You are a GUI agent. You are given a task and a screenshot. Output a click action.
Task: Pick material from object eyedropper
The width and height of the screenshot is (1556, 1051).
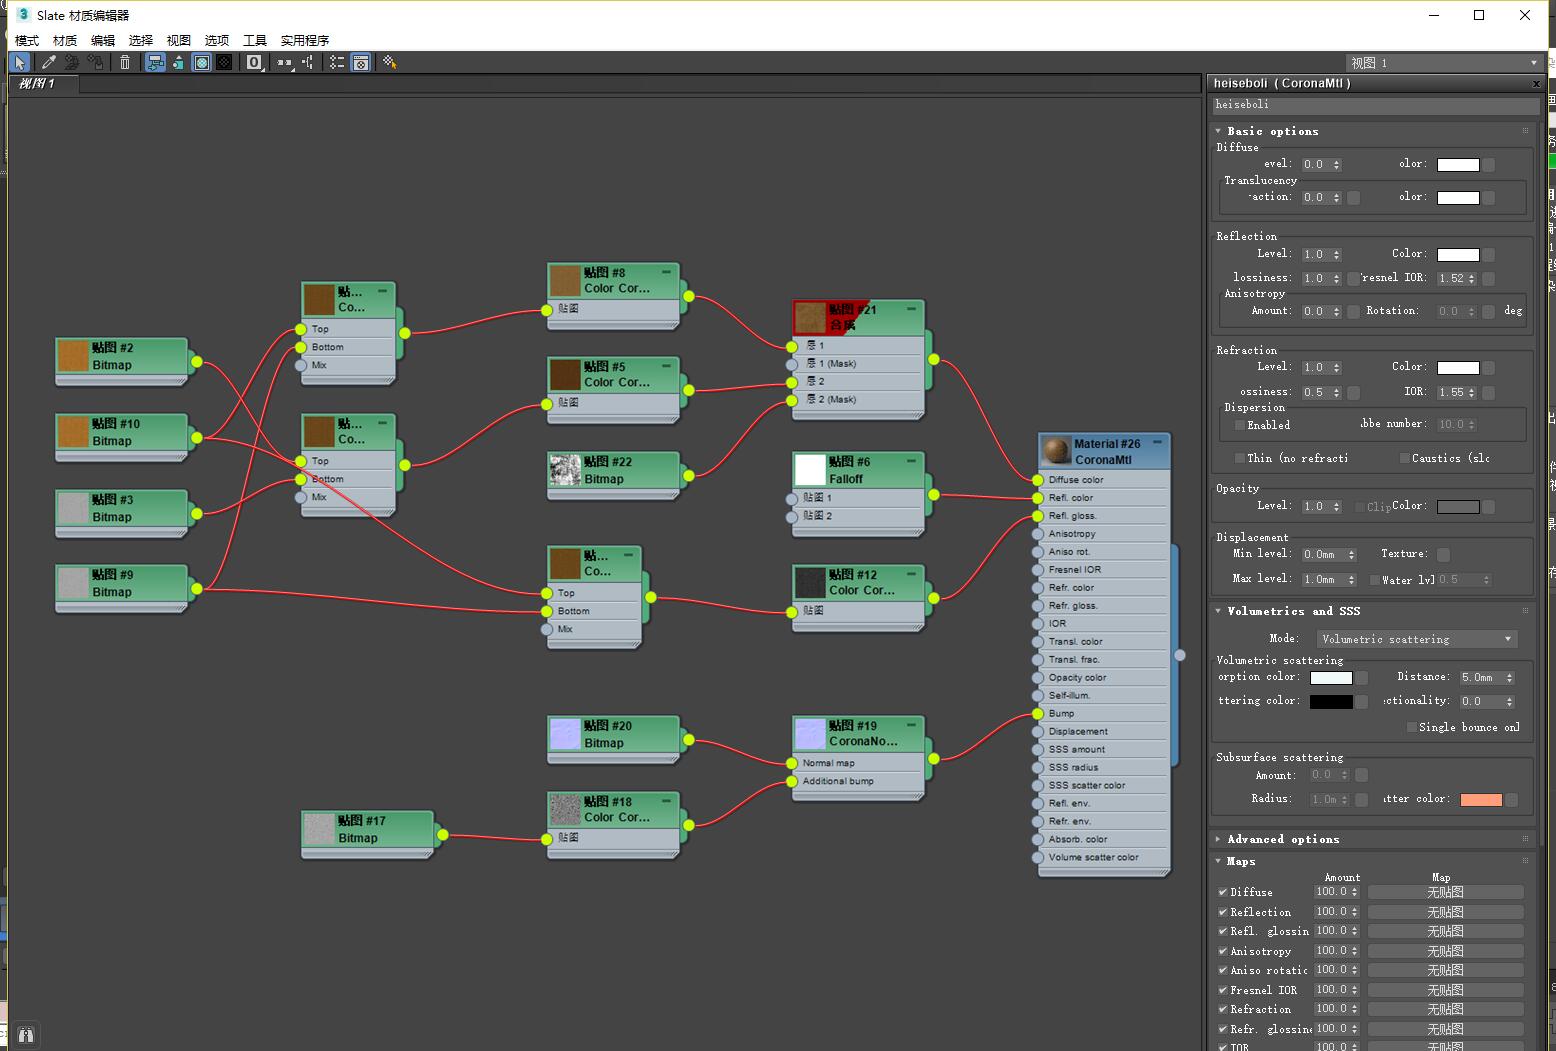48,62
